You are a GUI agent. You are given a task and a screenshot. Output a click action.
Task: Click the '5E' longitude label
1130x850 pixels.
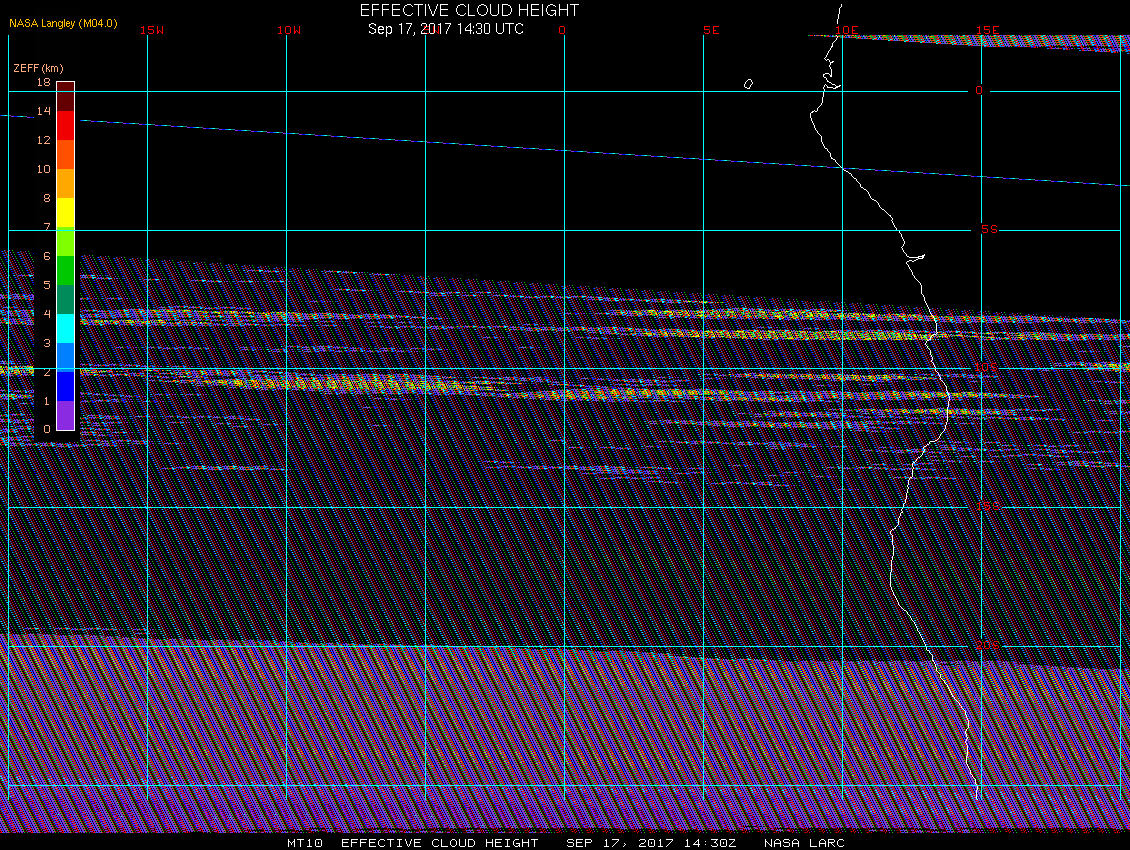point(711,30)
